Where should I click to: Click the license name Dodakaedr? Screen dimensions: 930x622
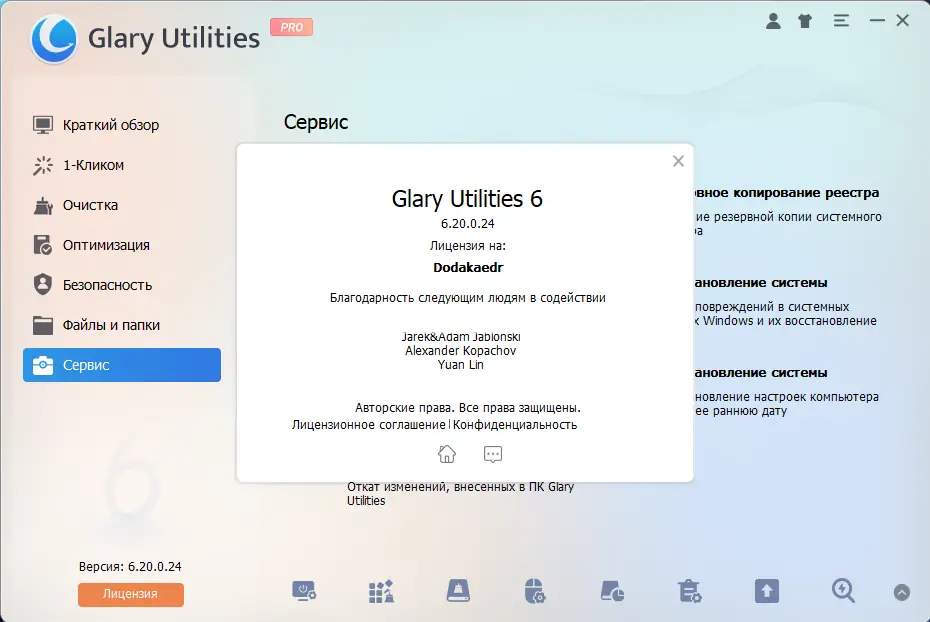[468, 267]
